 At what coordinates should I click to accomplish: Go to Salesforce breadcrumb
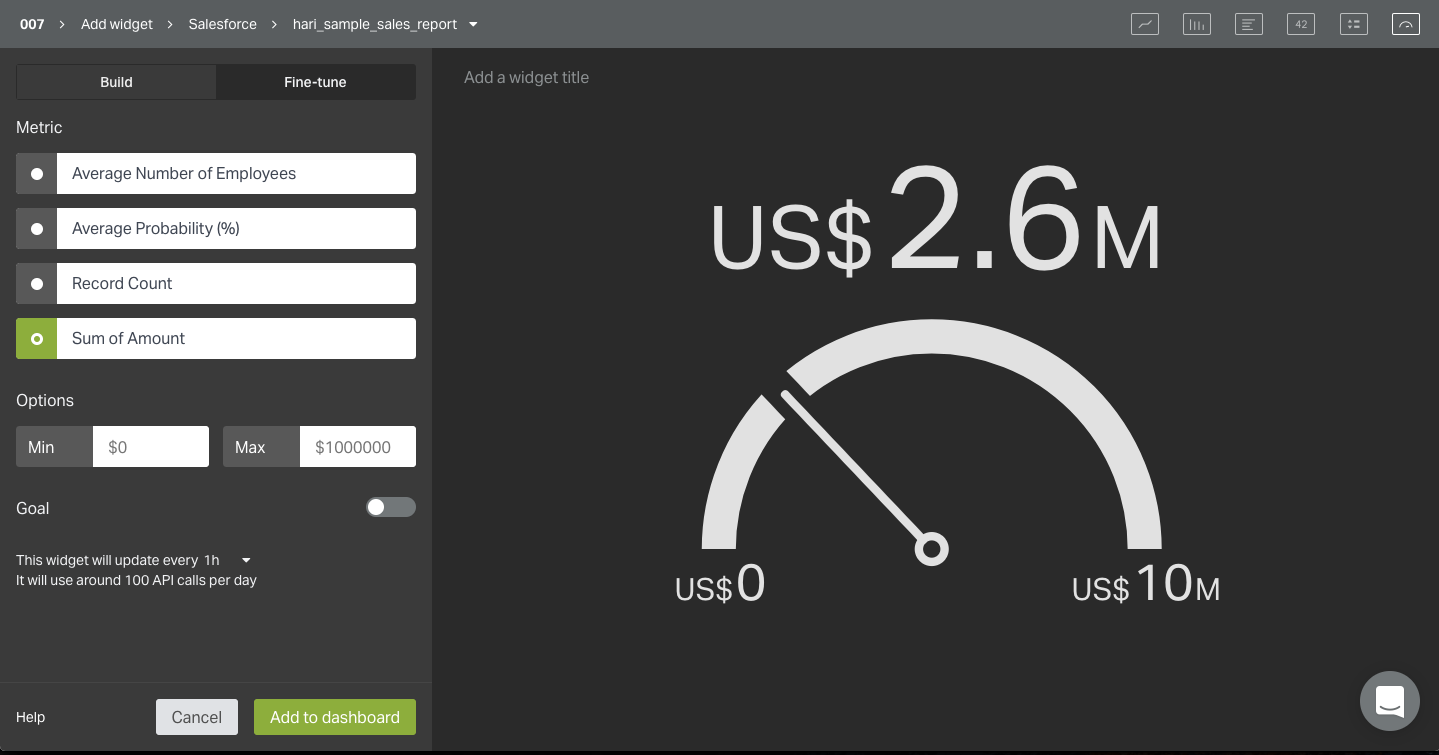tap(222, 24)
